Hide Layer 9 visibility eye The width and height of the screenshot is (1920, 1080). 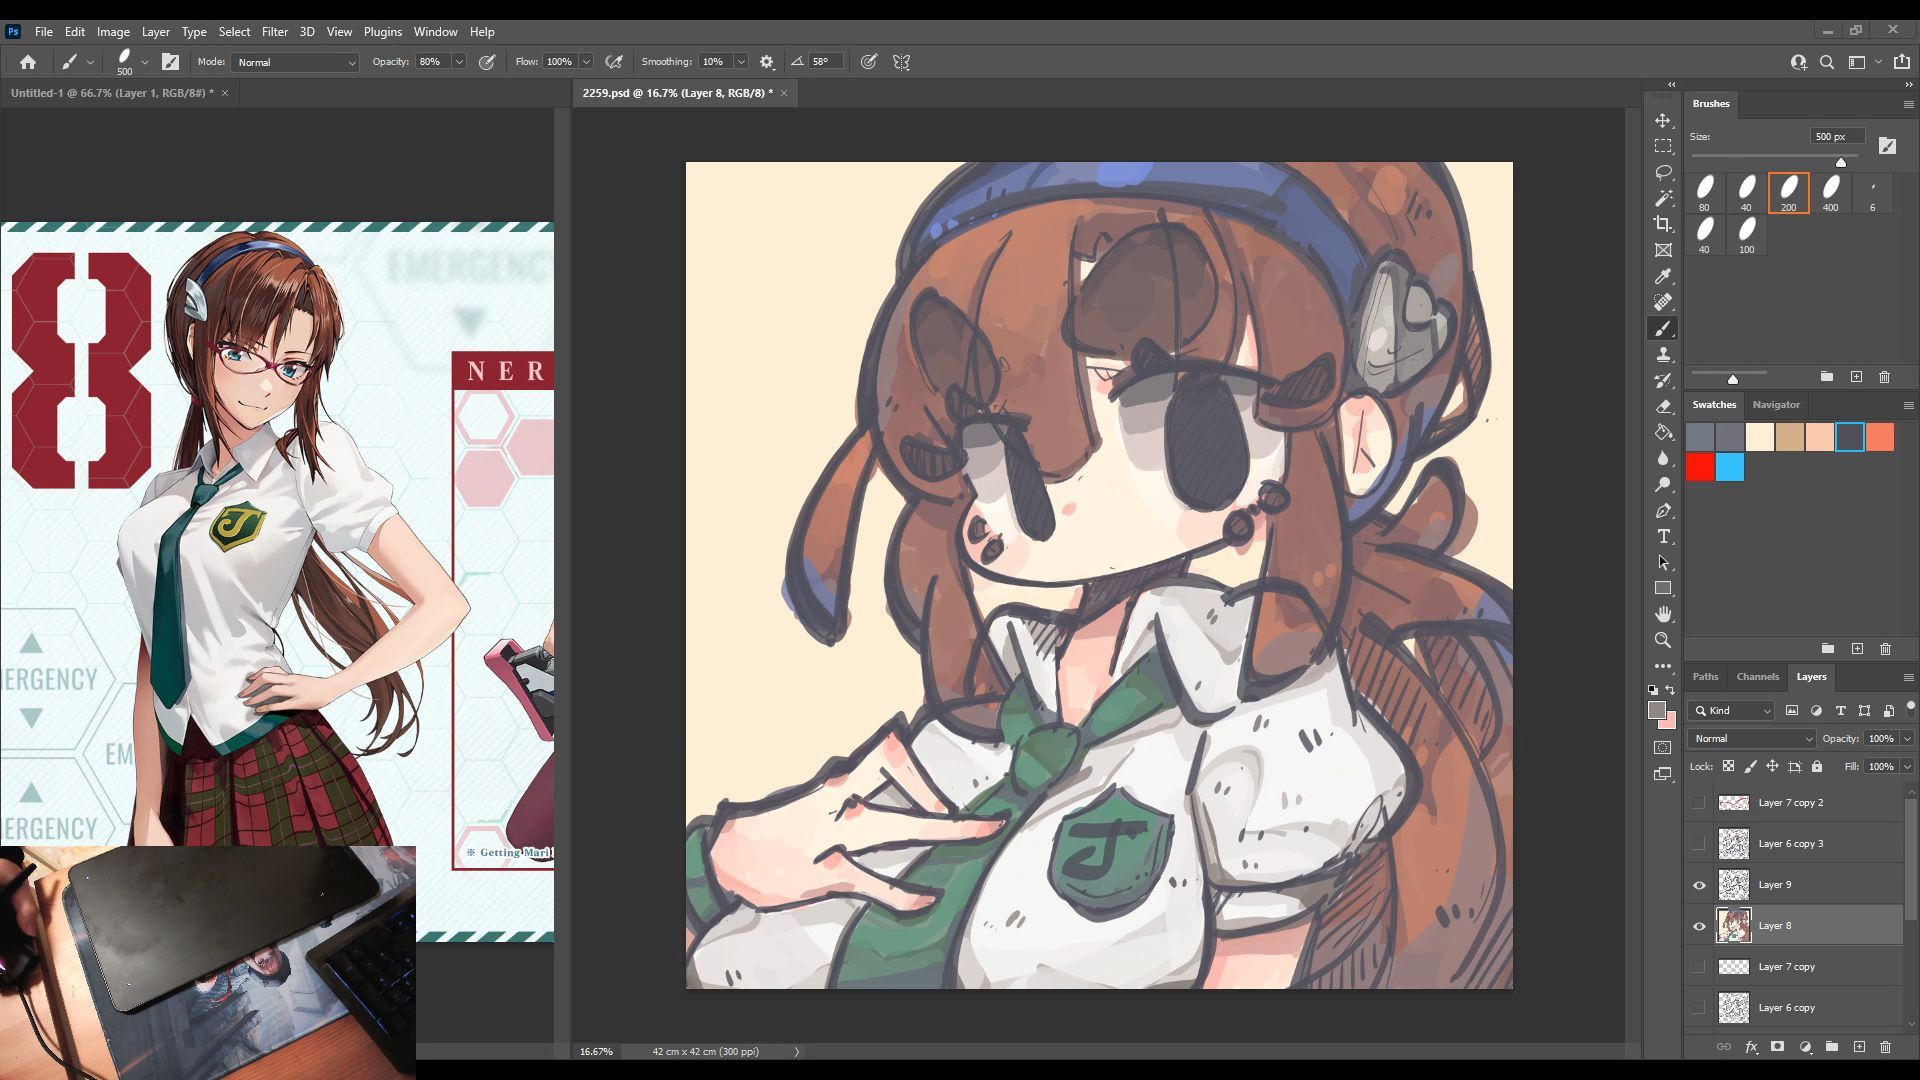[1699, 885]
